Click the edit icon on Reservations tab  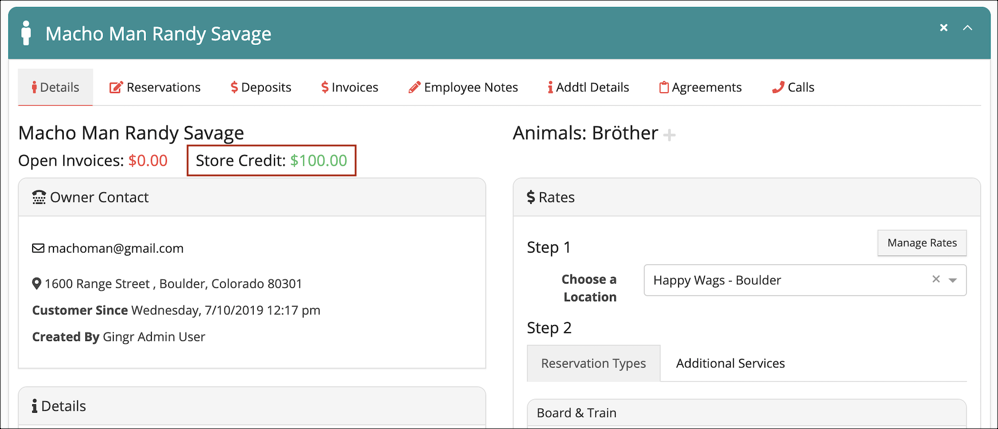pos(116,87)
